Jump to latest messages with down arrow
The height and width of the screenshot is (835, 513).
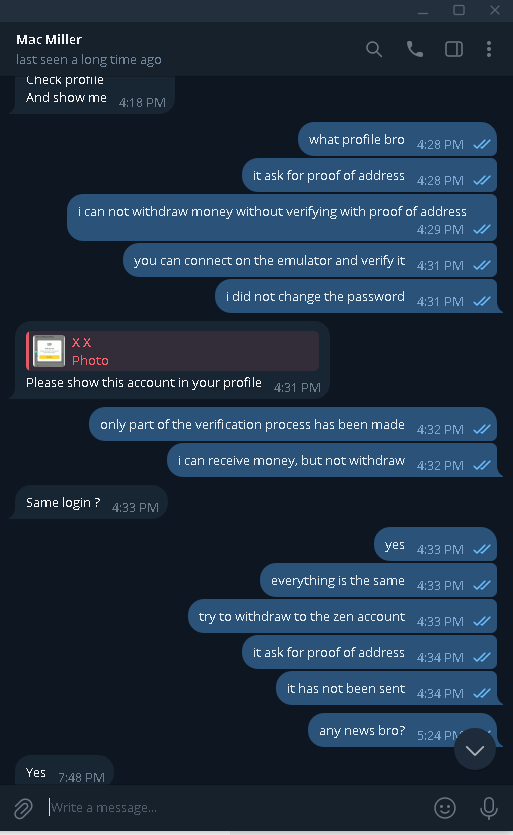pos(475,749)
